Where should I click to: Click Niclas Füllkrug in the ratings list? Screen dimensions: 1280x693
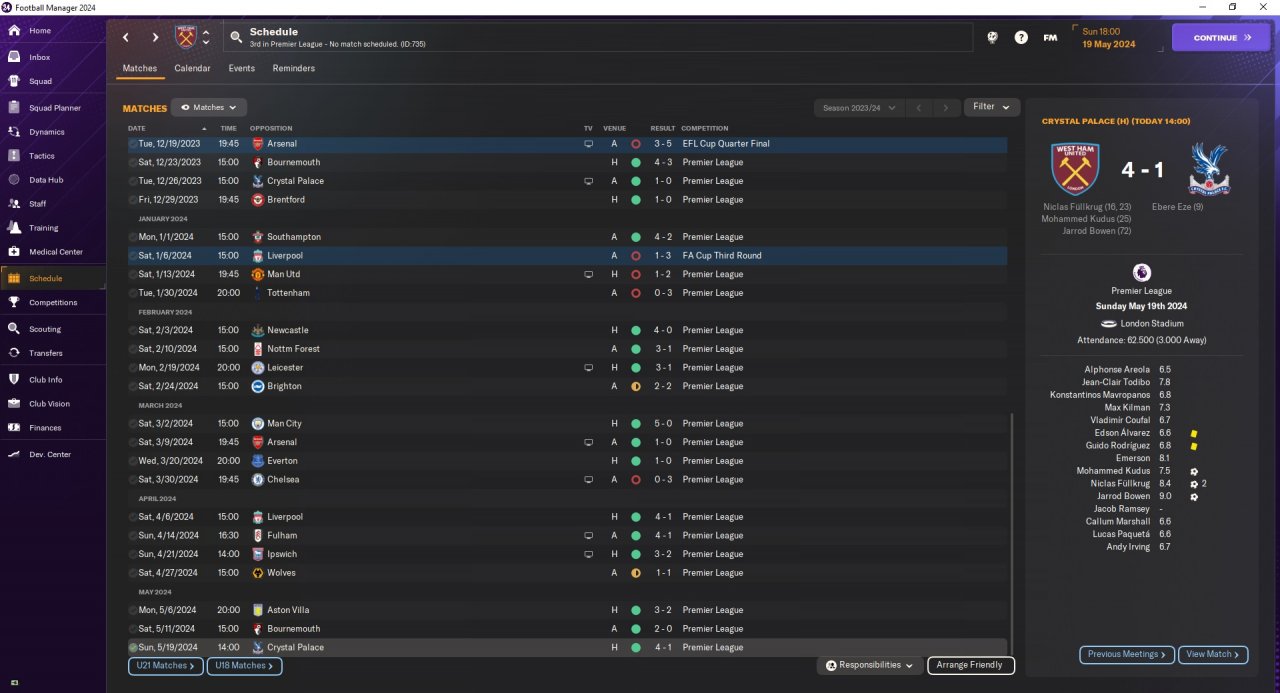pyautogui.click(x=1118, y=483)
